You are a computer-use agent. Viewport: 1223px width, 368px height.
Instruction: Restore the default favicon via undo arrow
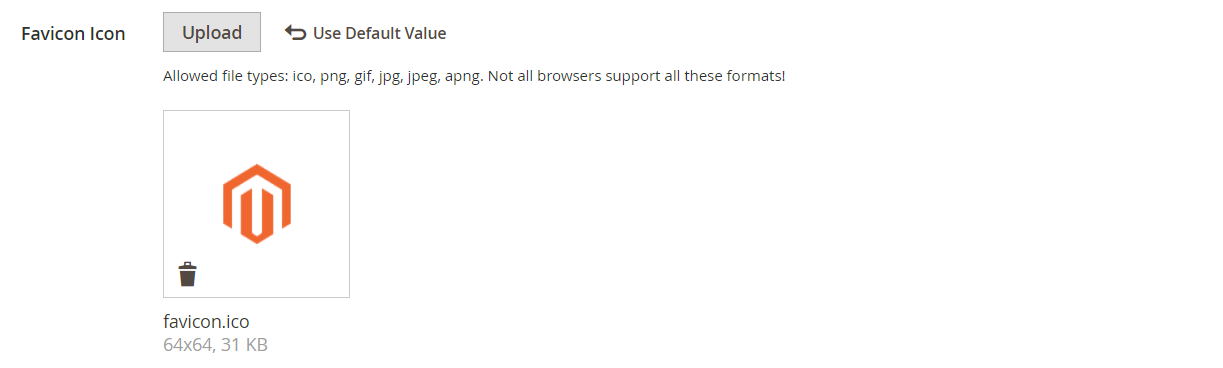click(x=295, y=33)
